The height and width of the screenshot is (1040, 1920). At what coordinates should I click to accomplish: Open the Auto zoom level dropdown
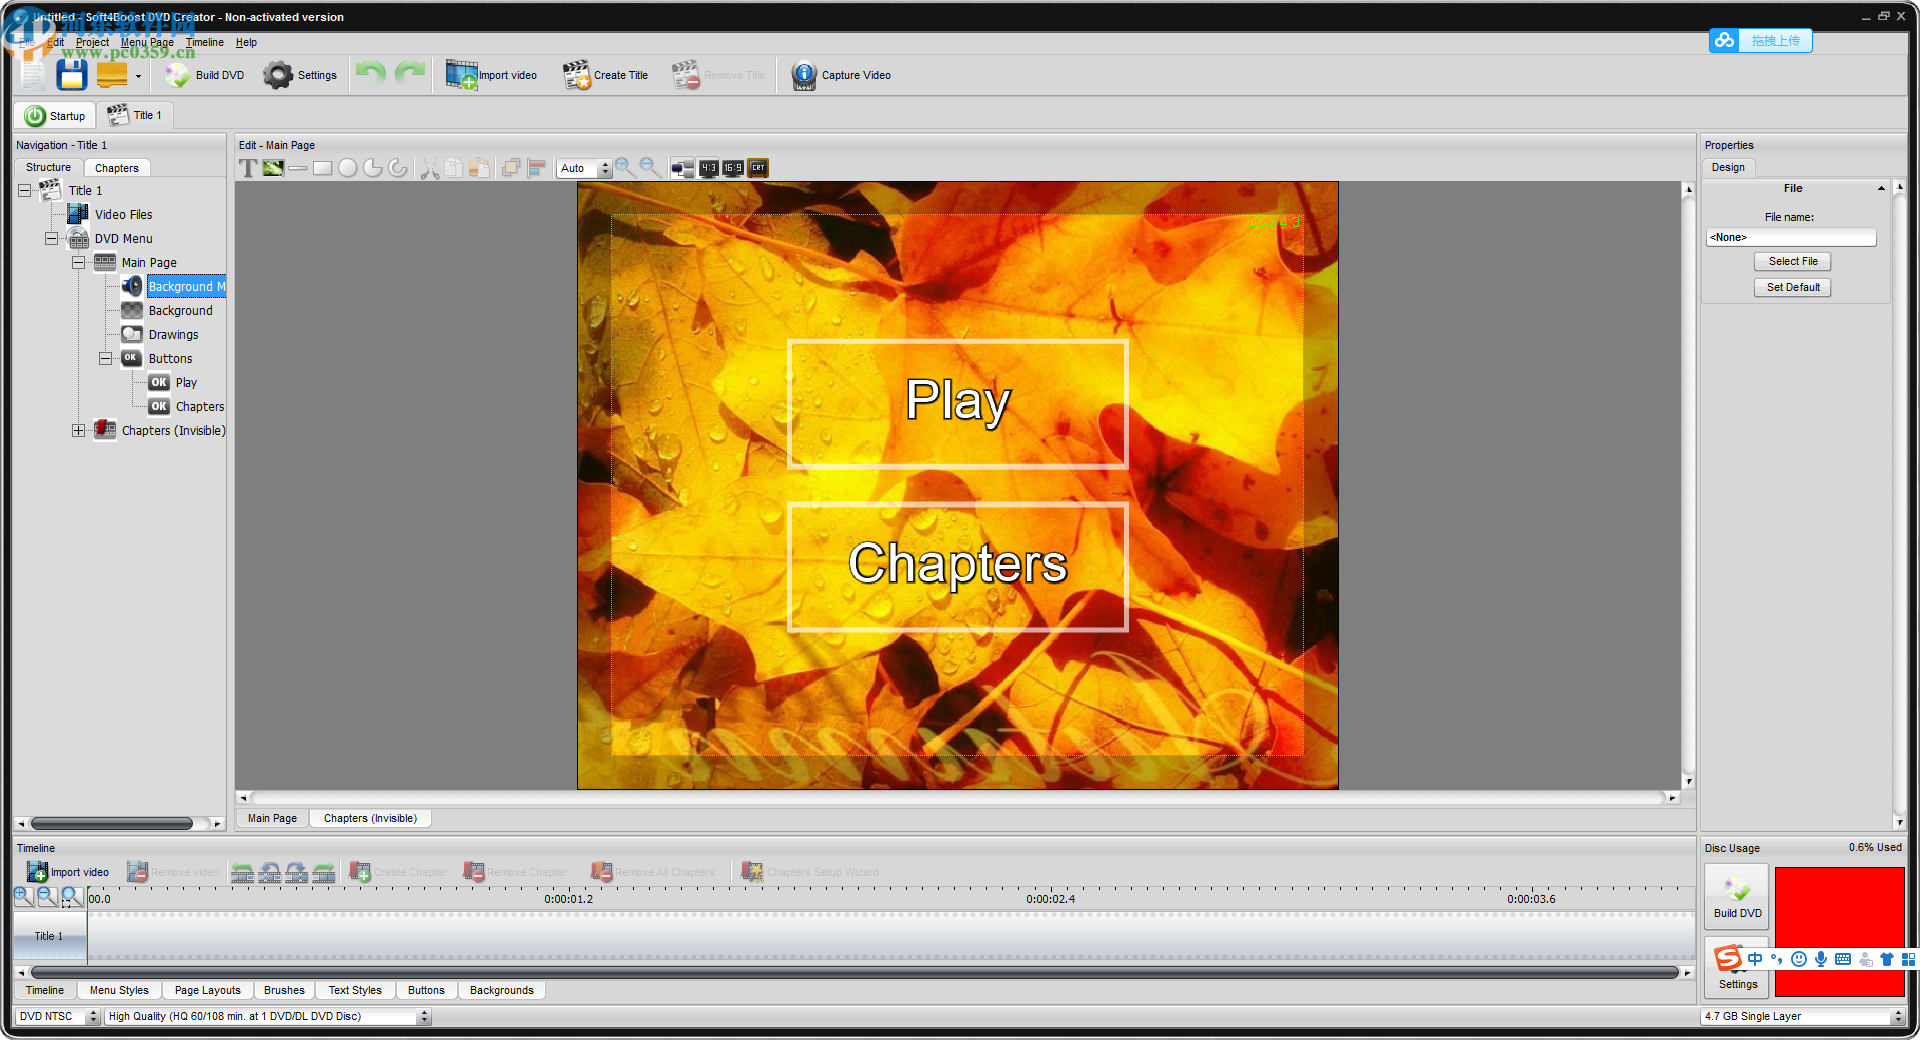[605, 168]
